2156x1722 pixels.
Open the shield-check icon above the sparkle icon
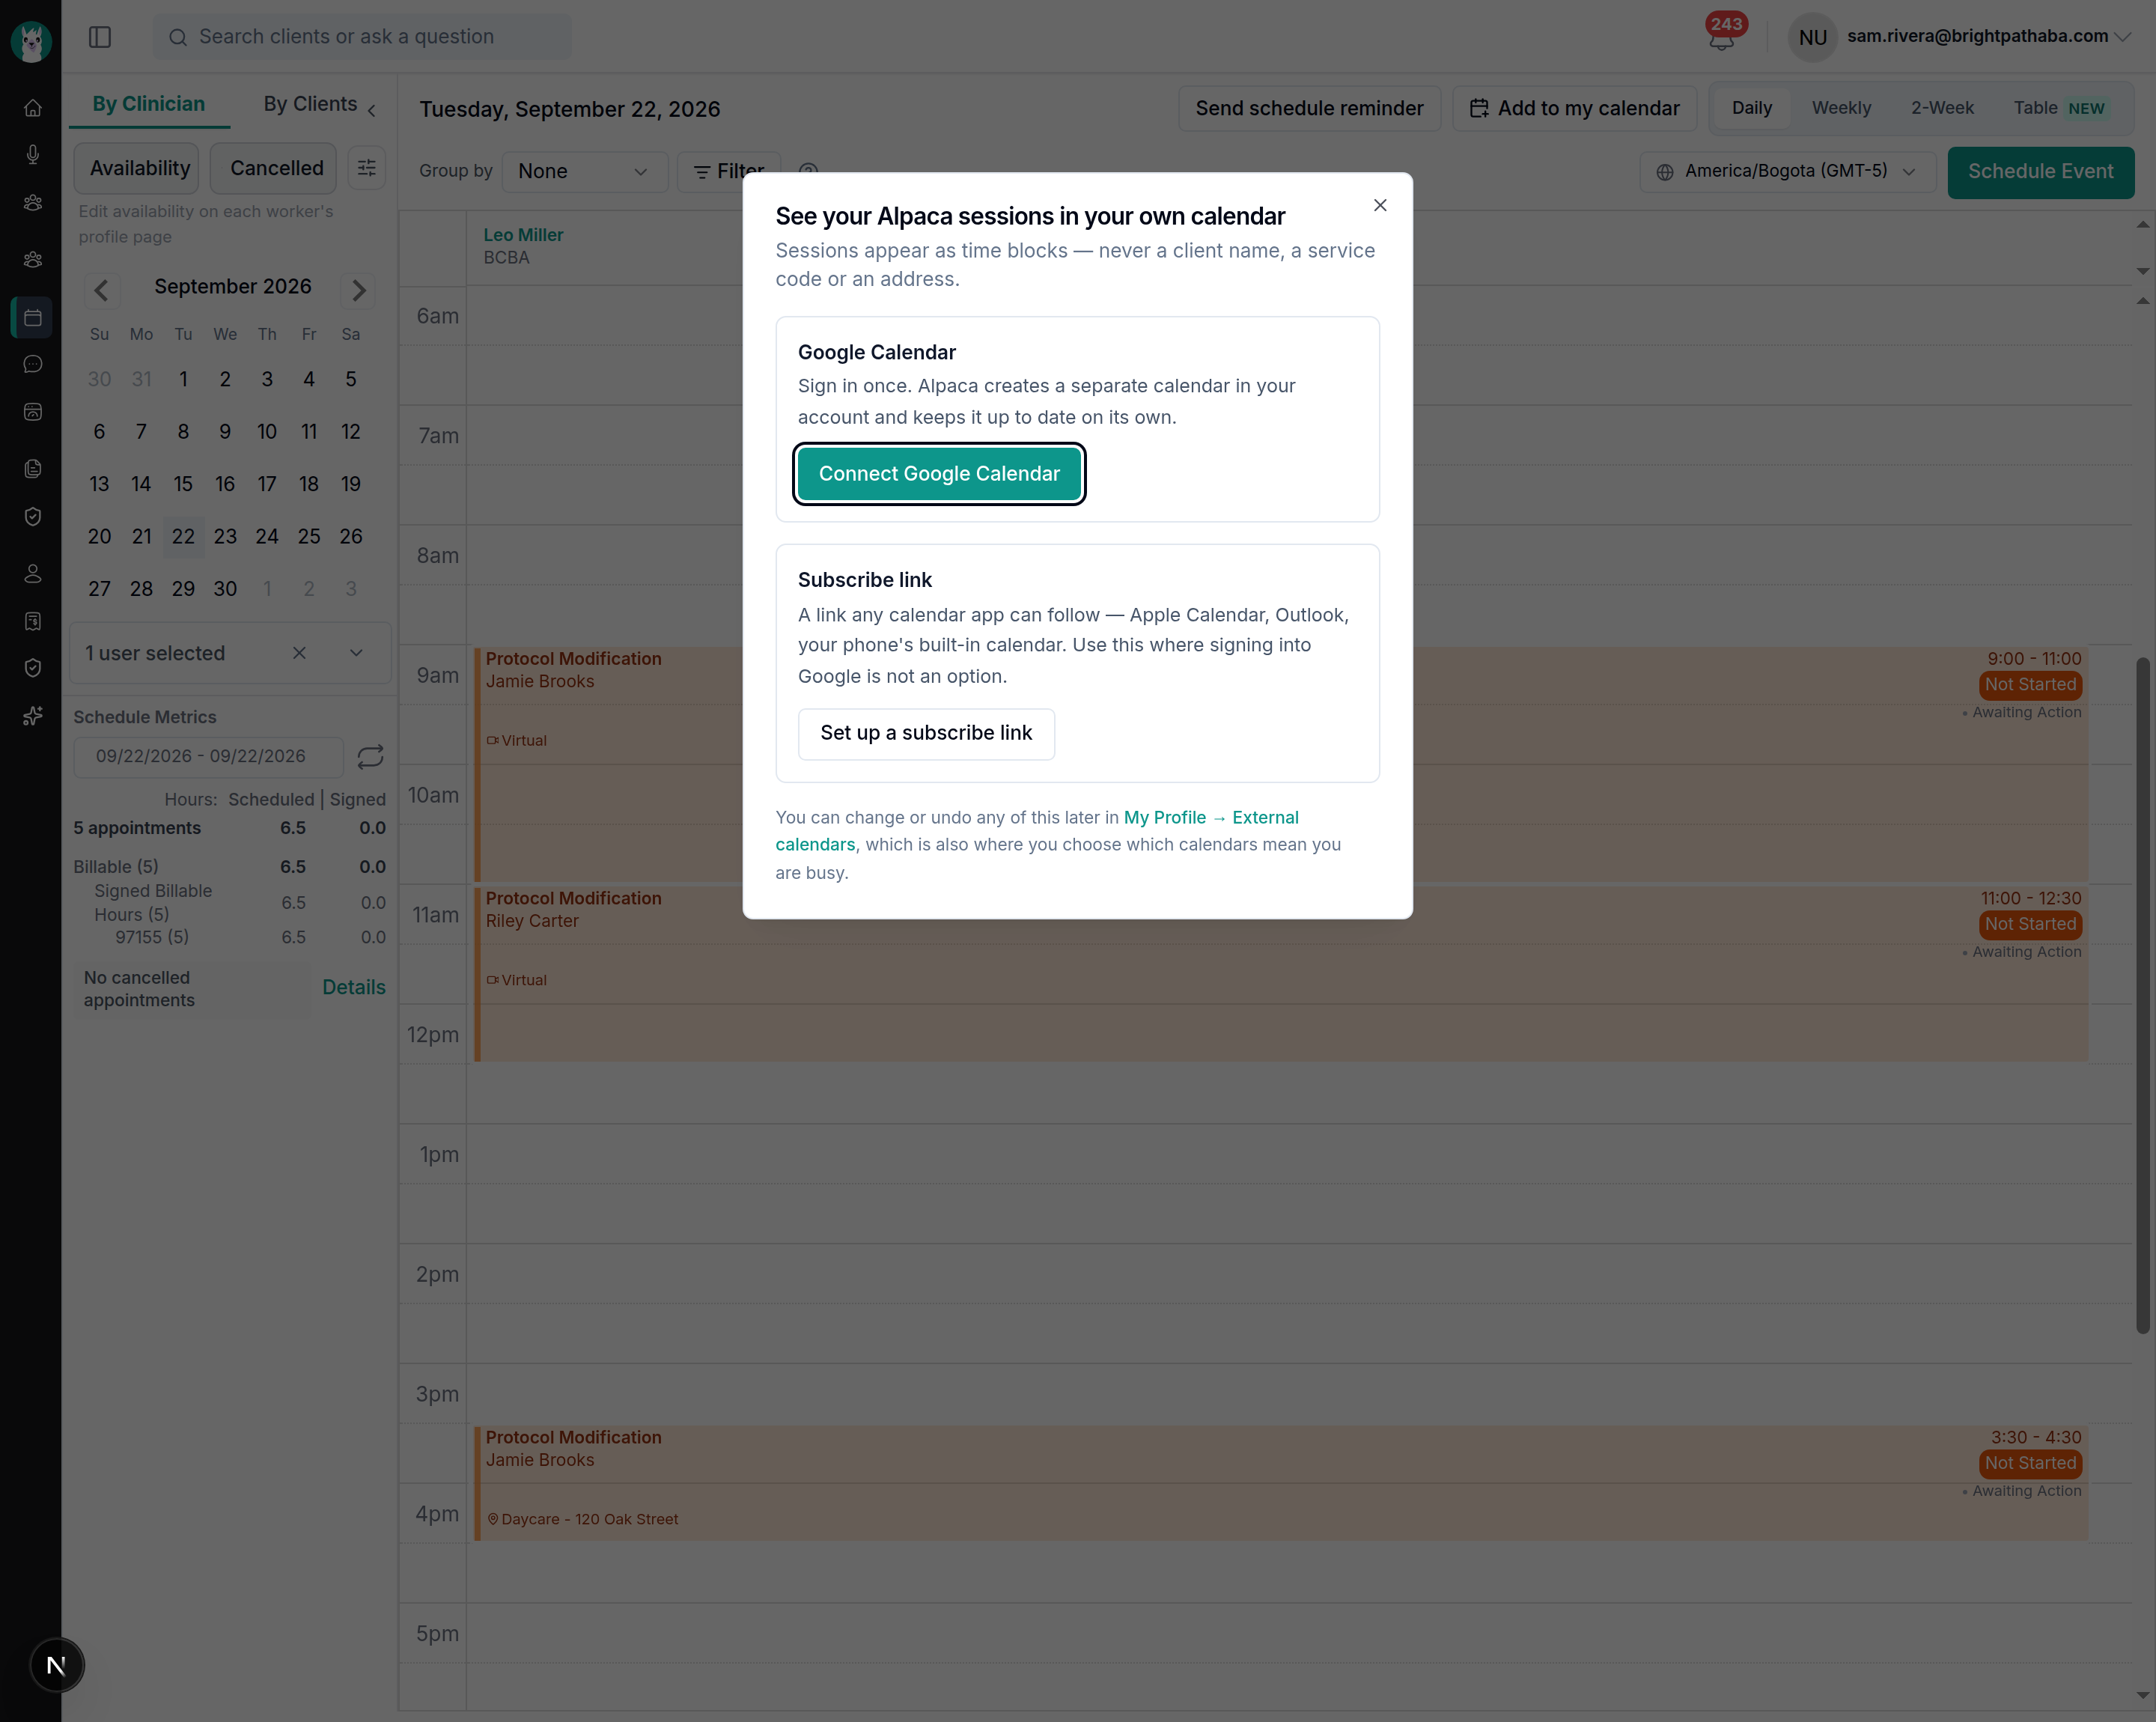click(x=32, y=668)
